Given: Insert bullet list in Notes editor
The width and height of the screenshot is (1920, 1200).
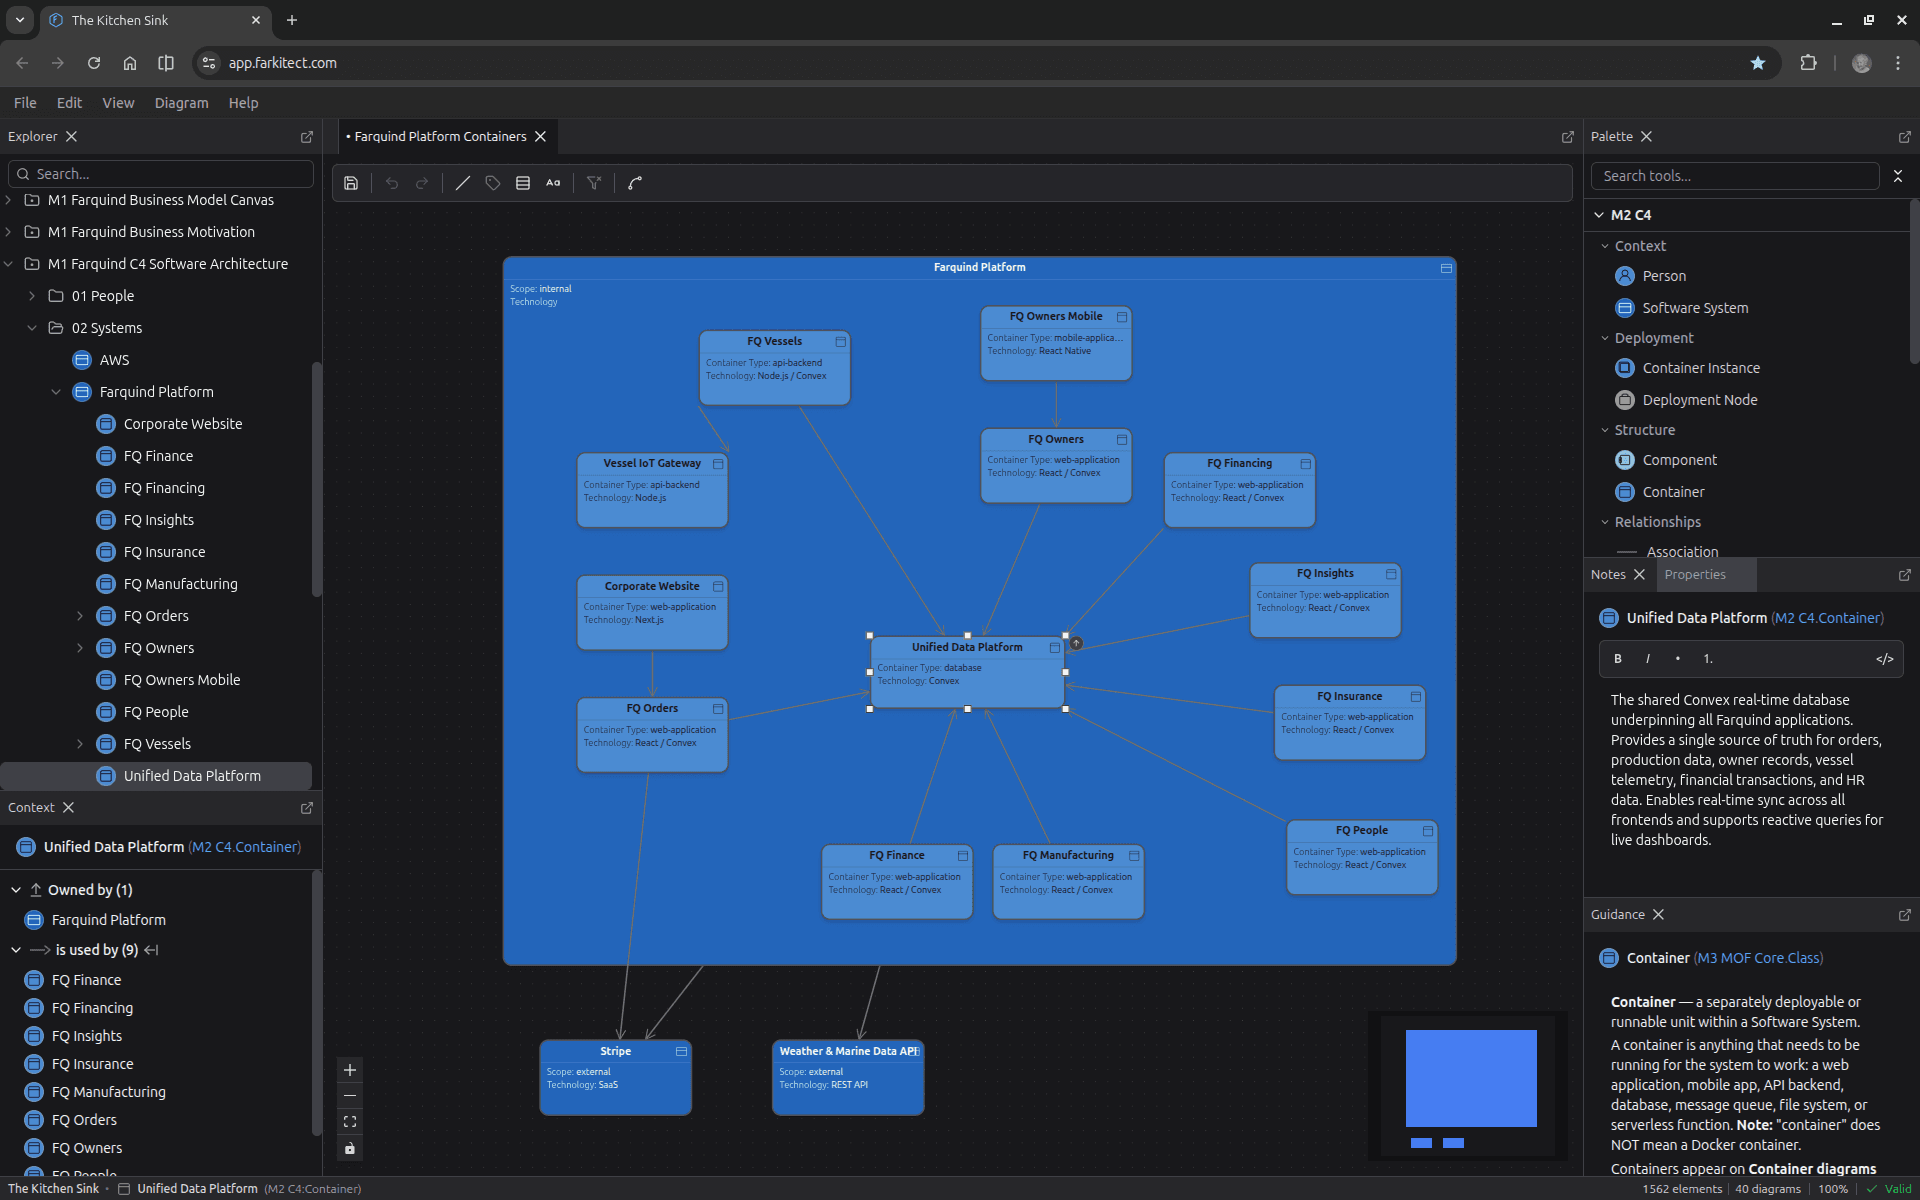Looking at the screenshot, I should (x=1678, y=659).
